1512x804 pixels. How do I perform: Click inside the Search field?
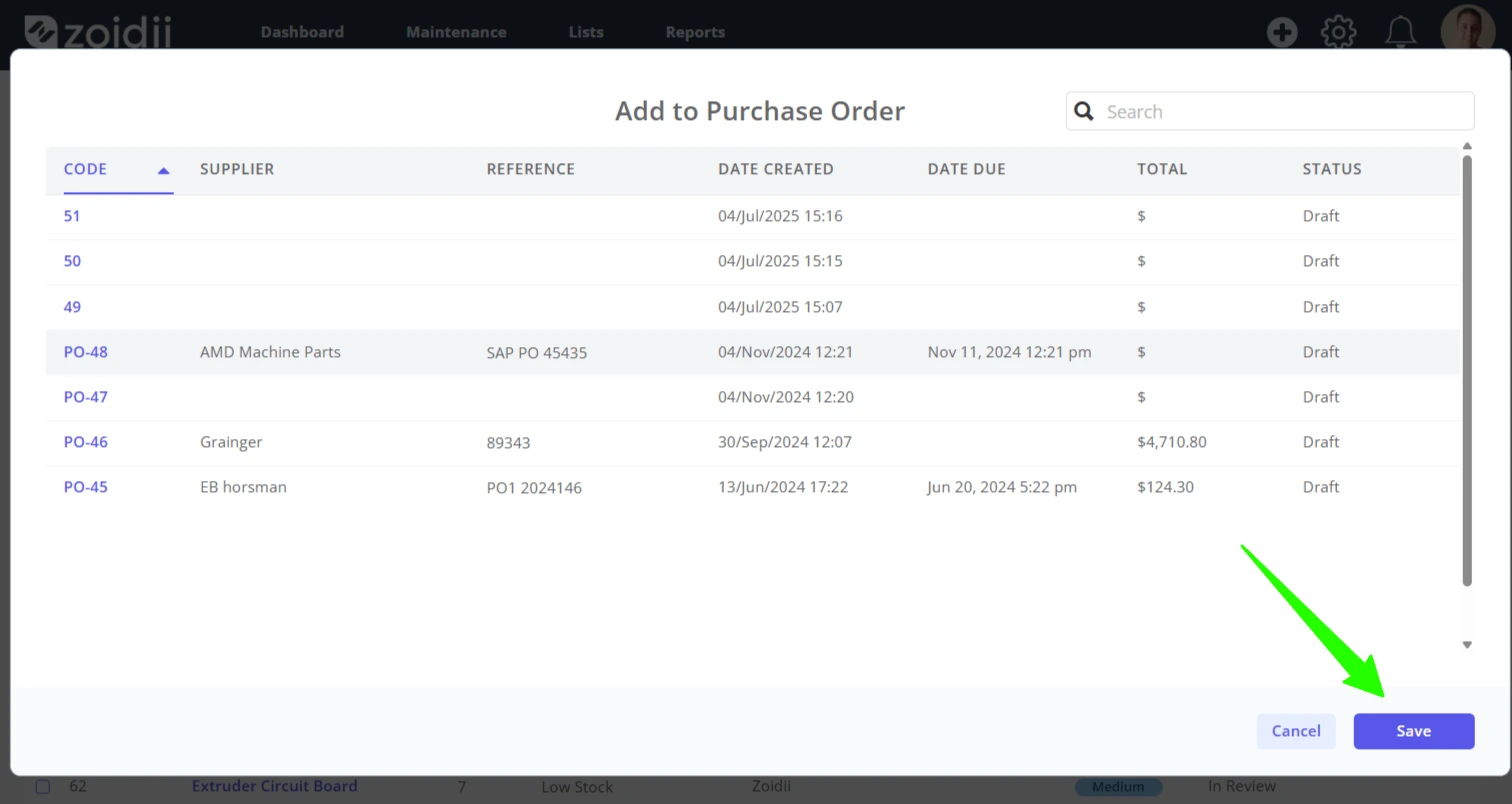click(1270, 111)
